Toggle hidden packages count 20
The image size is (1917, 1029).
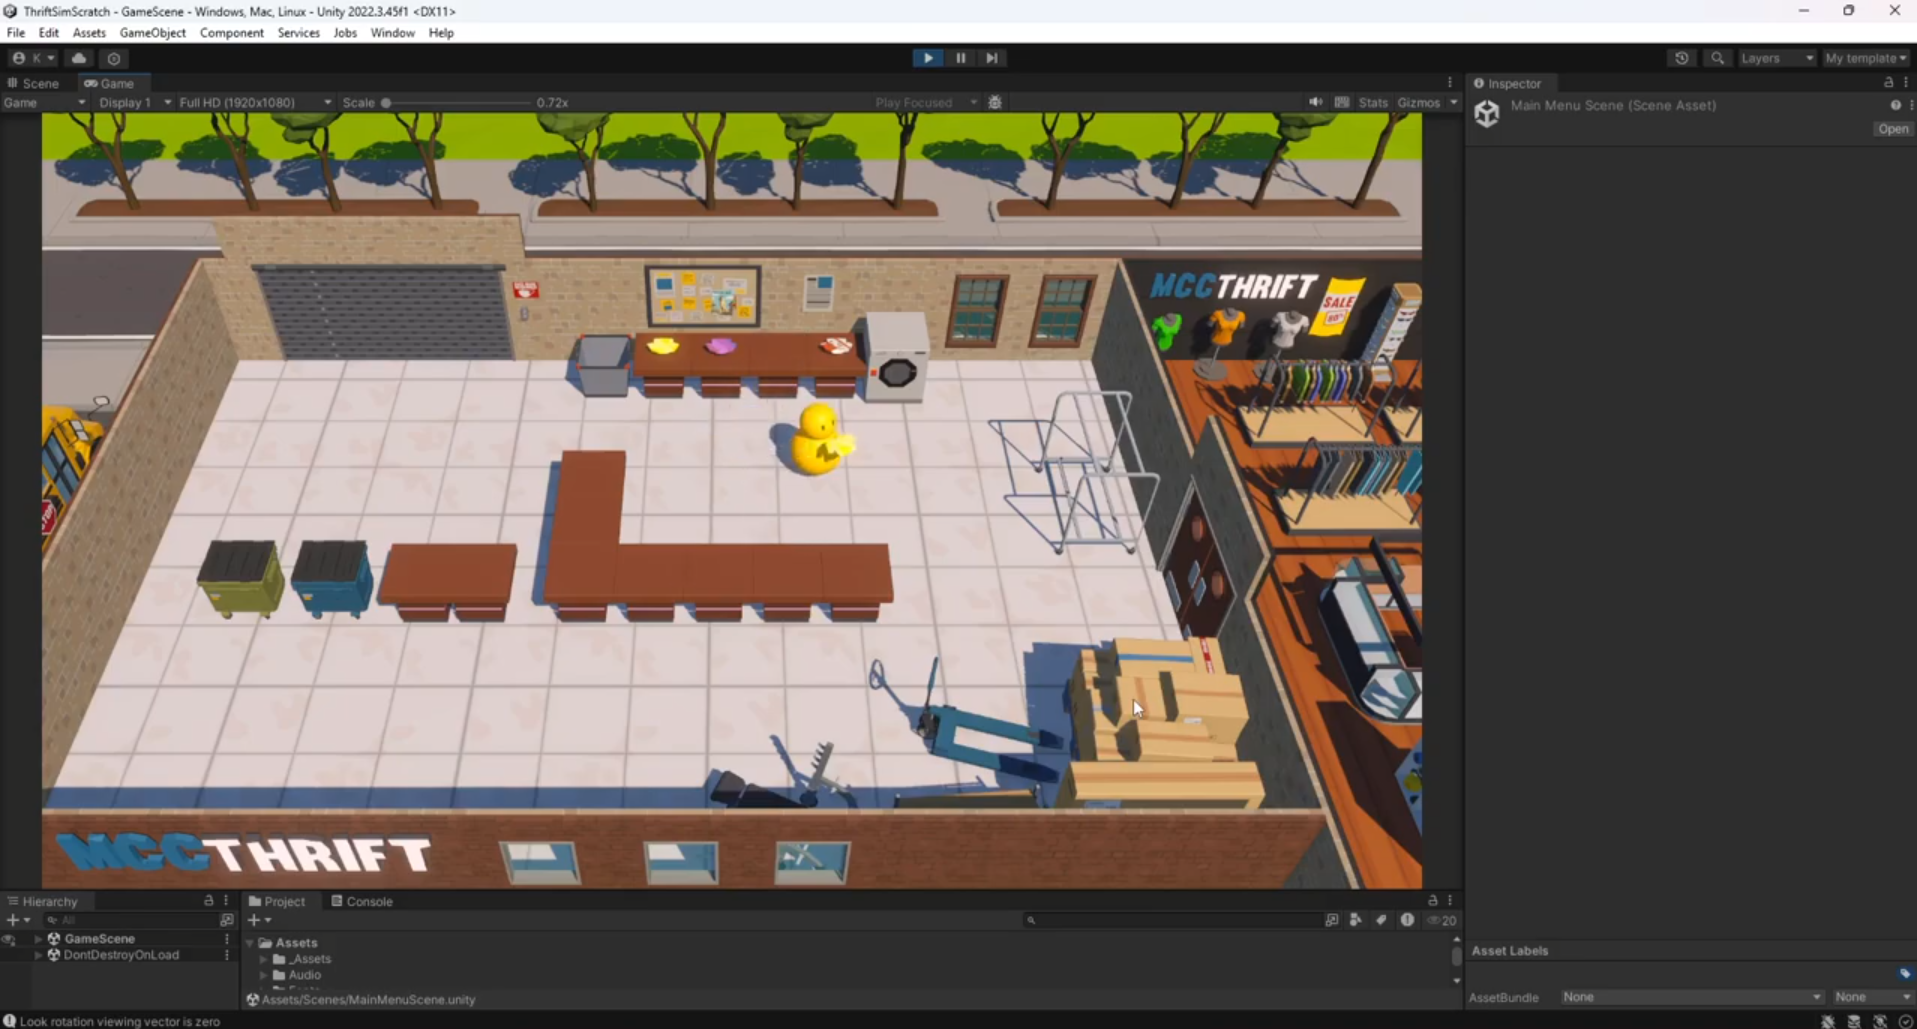pos(1442,920)
